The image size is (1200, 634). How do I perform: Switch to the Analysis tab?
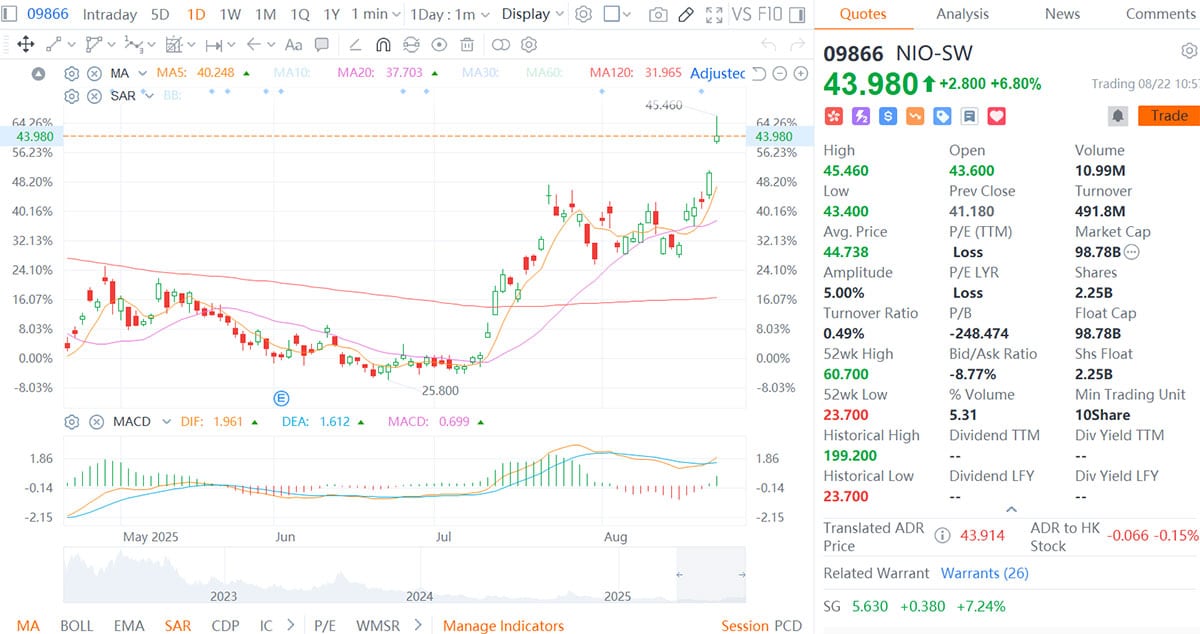962,14
